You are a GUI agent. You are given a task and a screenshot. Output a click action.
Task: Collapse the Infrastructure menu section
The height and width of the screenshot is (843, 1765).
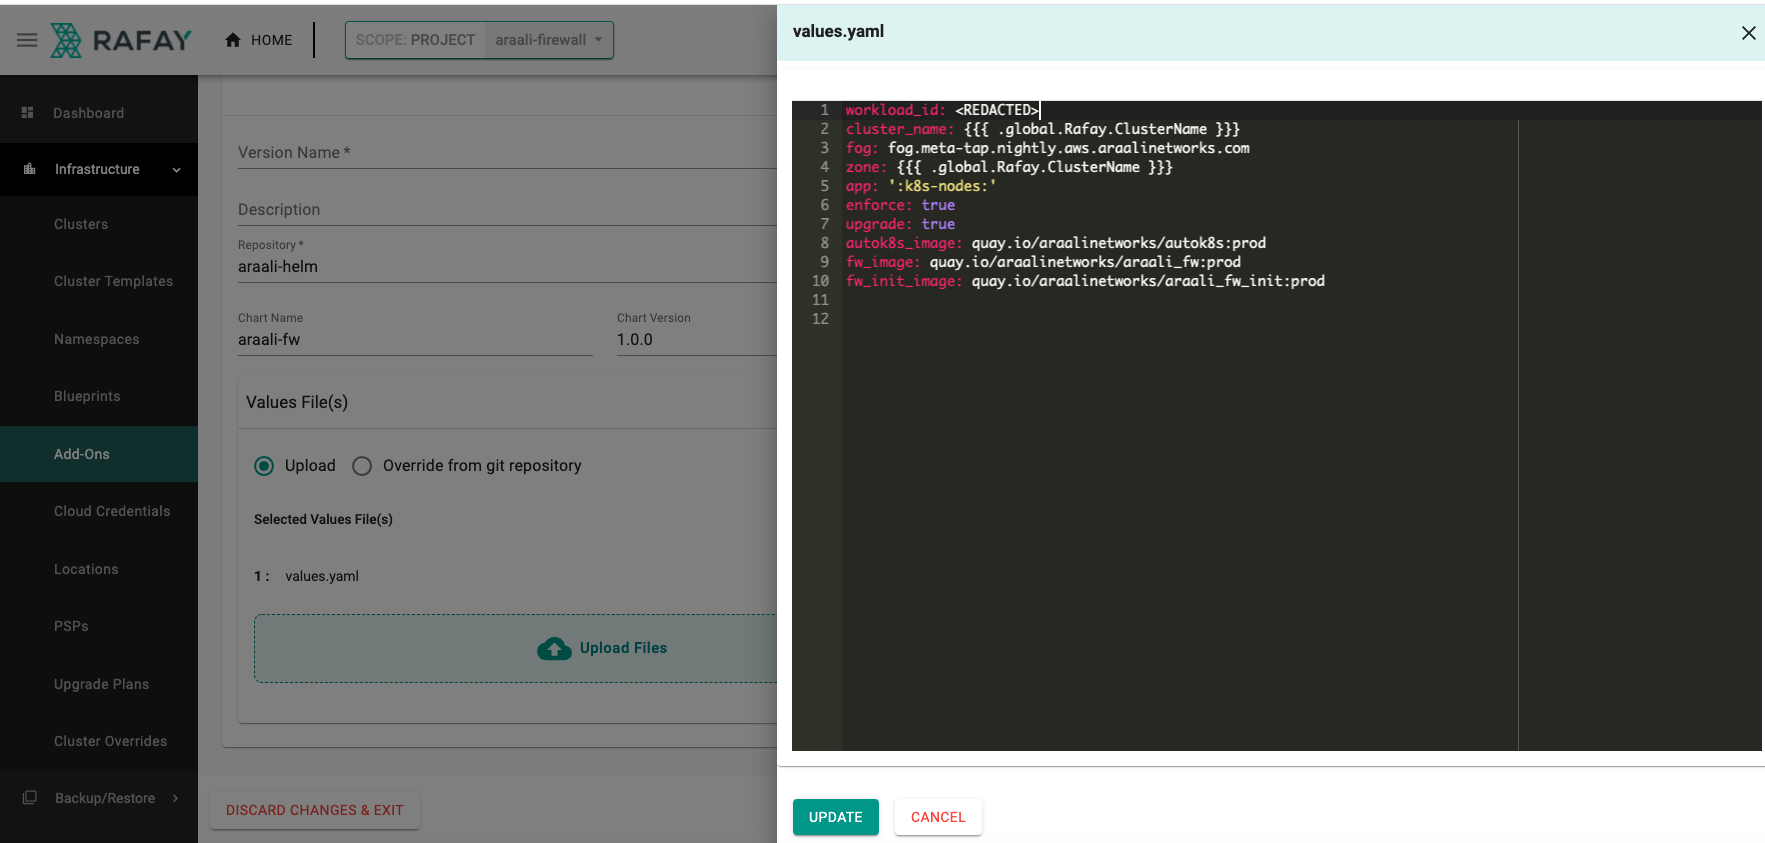[177, 170]
